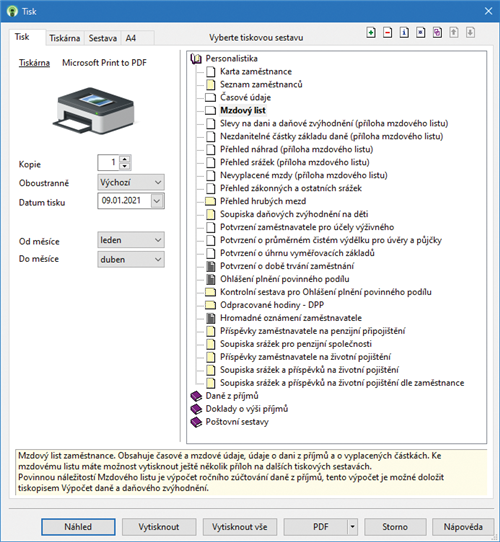This screenshot has width=500, height=542.
Task: Click the printer image
Action: tap(93, 110)
